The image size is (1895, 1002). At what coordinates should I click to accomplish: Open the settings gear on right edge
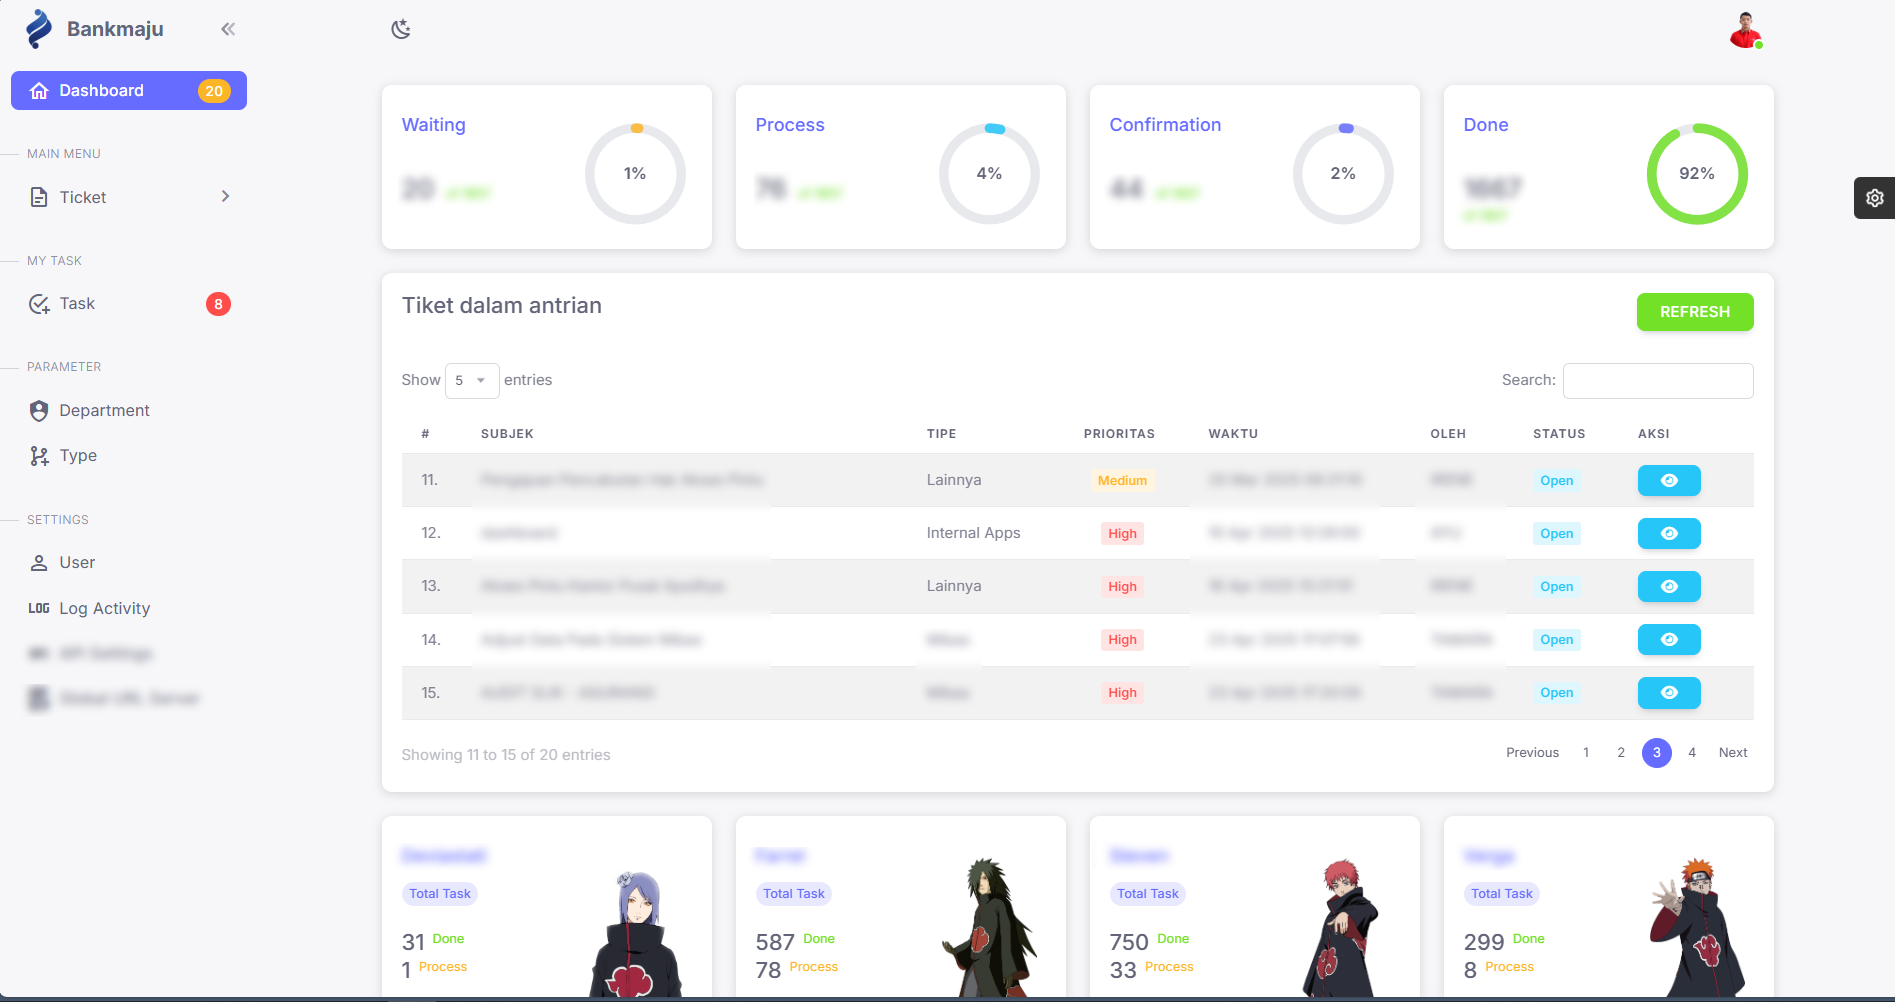1875,198
